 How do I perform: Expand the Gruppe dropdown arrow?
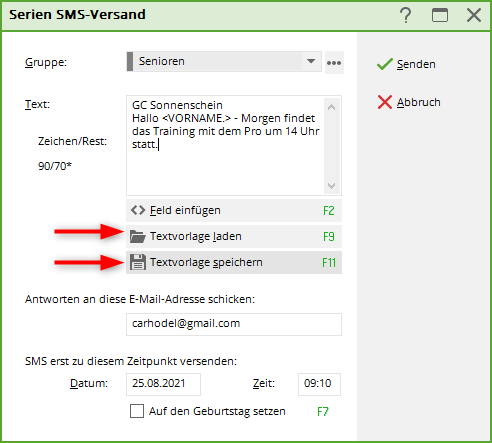point(311,61)
